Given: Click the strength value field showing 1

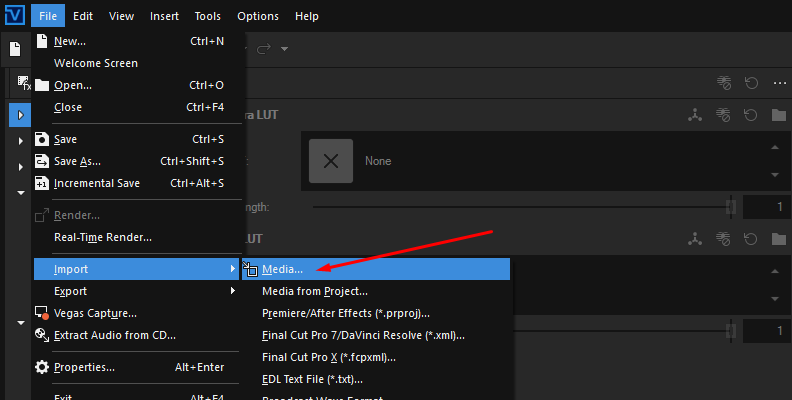Looking at the screenshot, I should (x=767, y=207).
